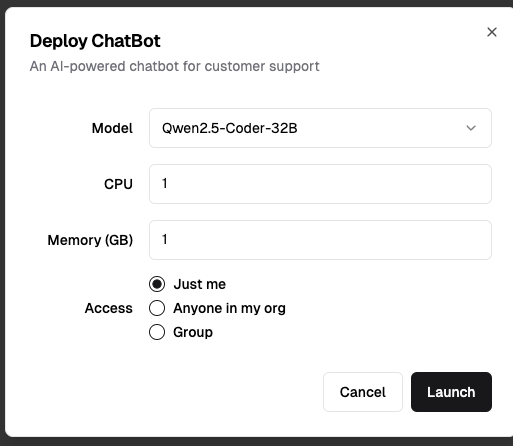Focus the CPU input field
The height and width of the screenshot is (446, 513).
point(320,184)
